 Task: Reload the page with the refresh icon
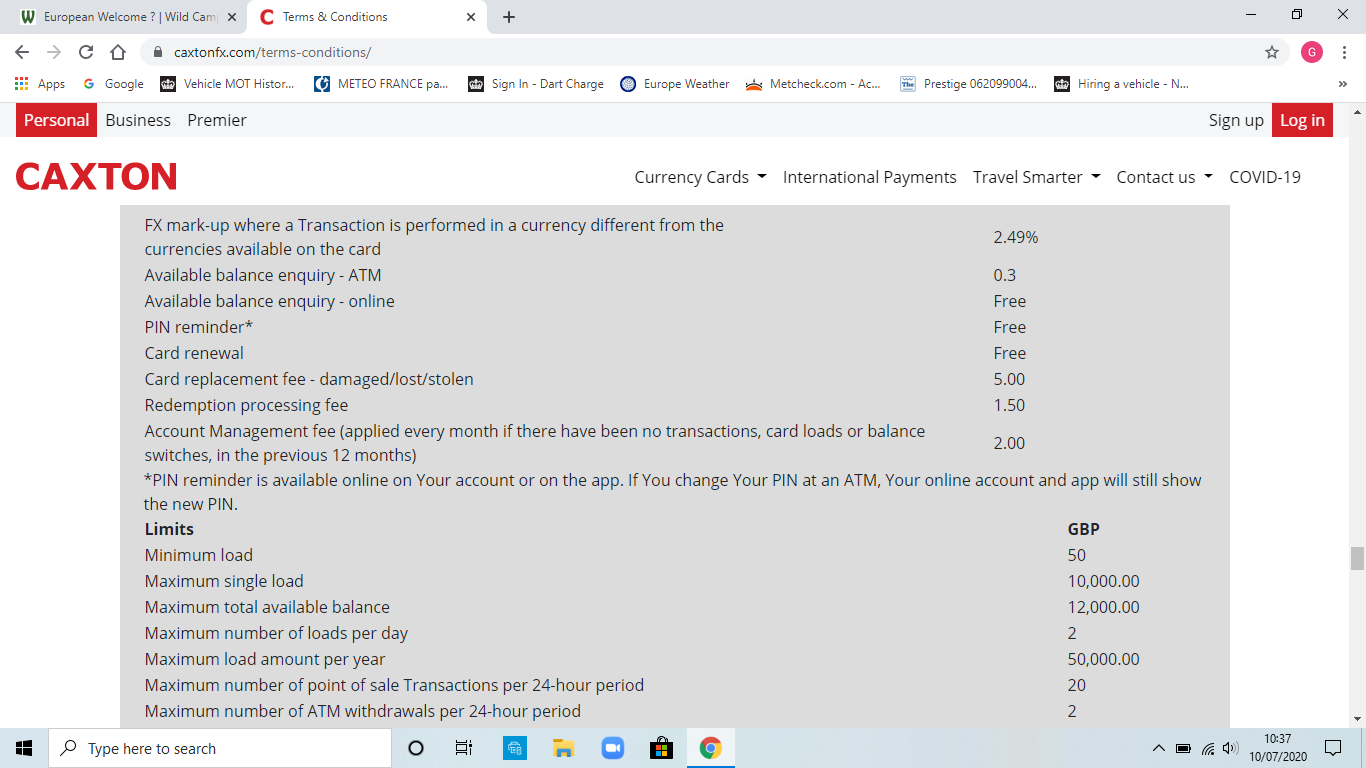point(86,52)
